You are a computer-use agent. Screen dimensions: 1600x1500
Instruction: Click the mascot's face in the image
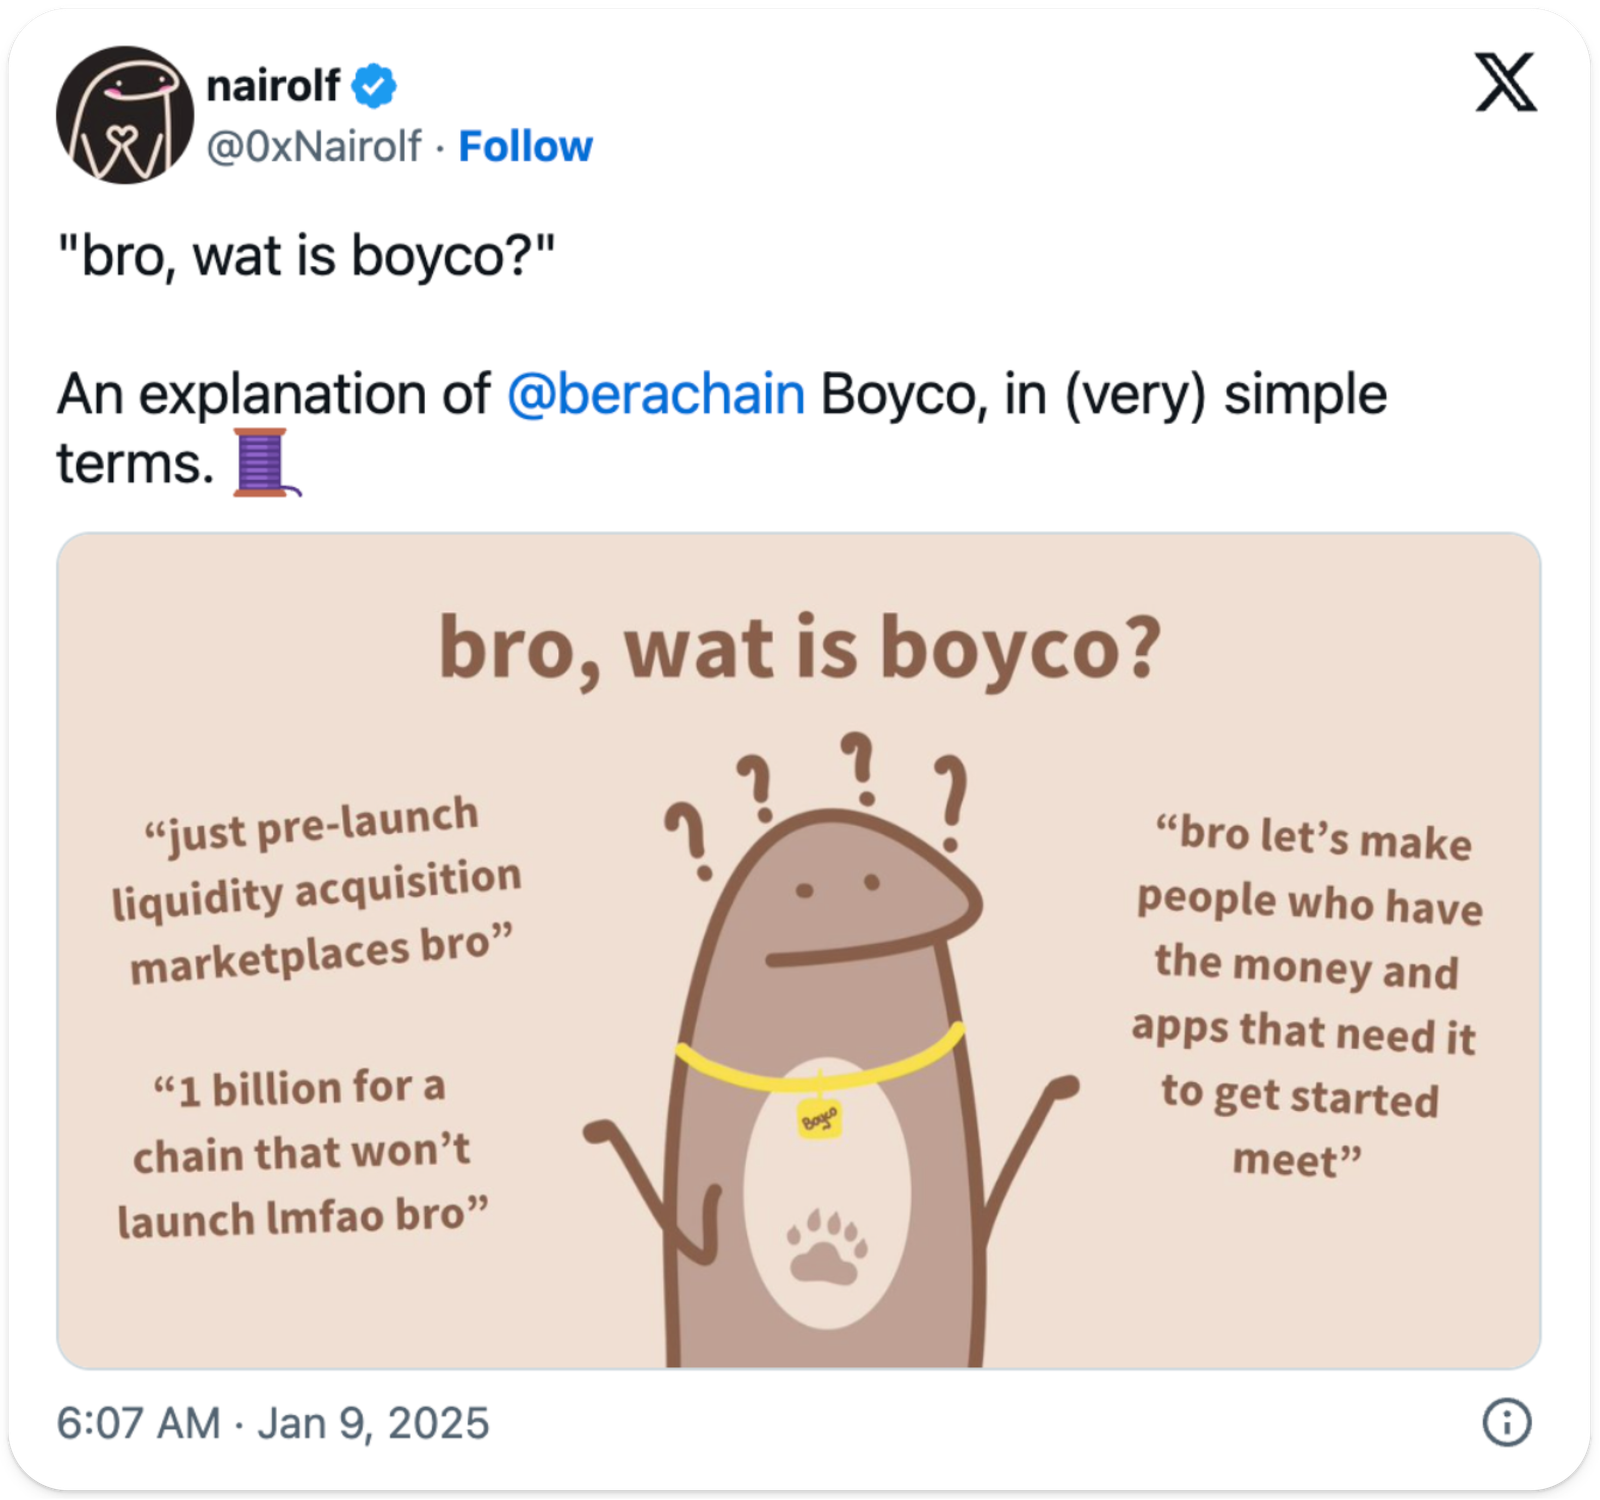[x=840, y=890]
